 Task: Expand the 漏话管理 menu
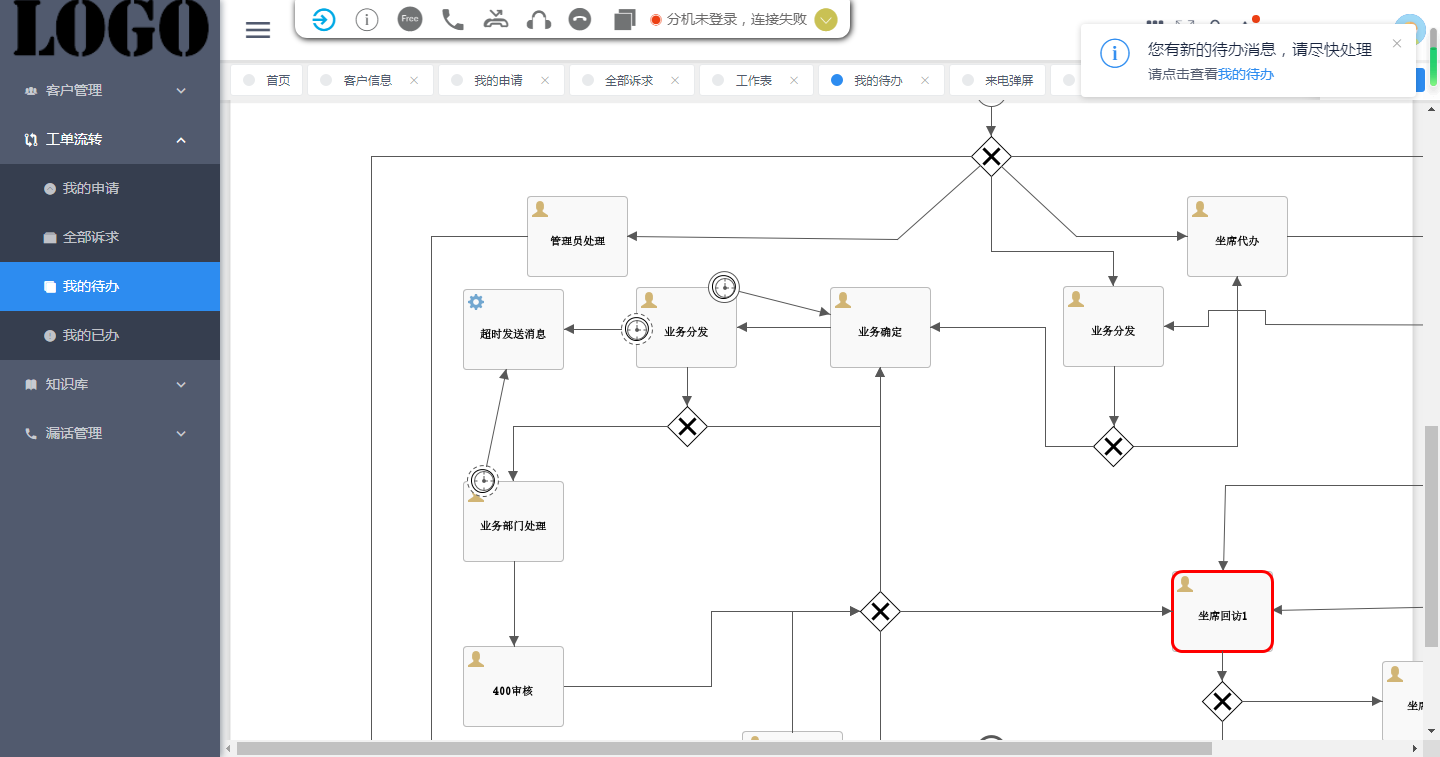point(110,433)
